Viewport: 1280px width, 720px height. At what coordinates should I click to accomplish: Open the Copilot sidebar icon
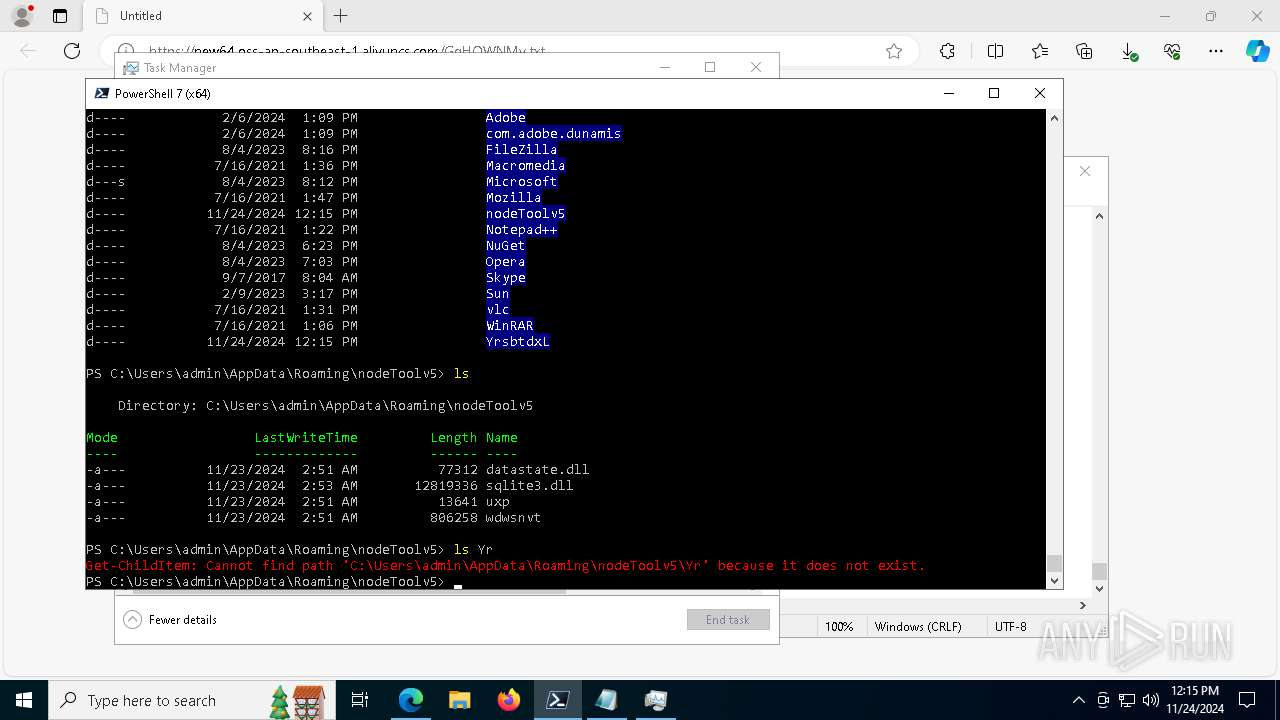pyautogui.click(x=1257, y=51)
